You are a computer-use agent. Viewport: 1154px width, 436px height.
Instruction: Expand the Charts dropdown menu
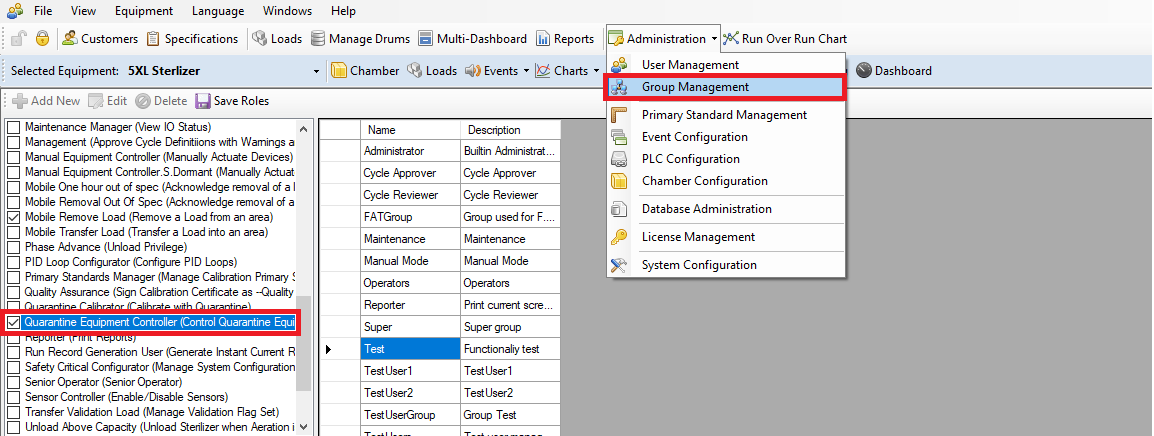596,71
